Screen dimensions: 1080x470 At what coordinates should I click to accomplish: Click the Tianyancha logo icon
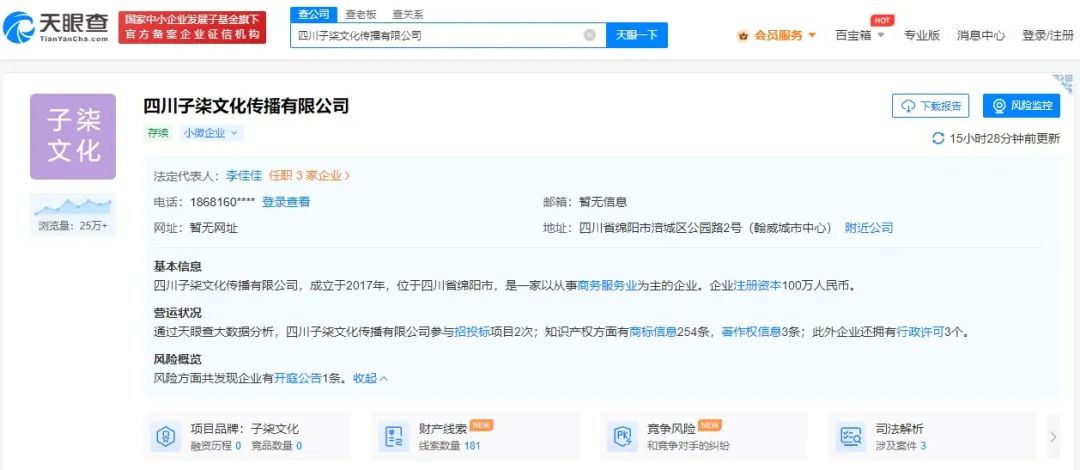pos(21,28)
